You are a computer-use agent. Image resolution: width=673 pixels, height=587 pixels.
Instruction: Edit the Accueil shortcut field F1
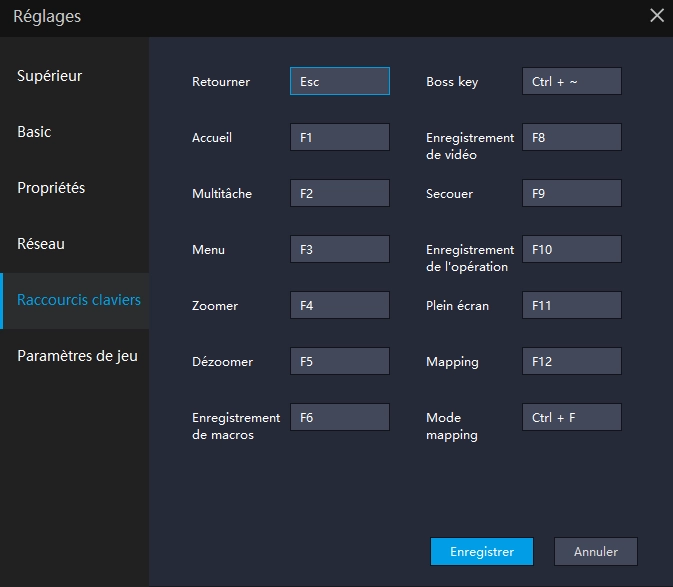point(339,137)
